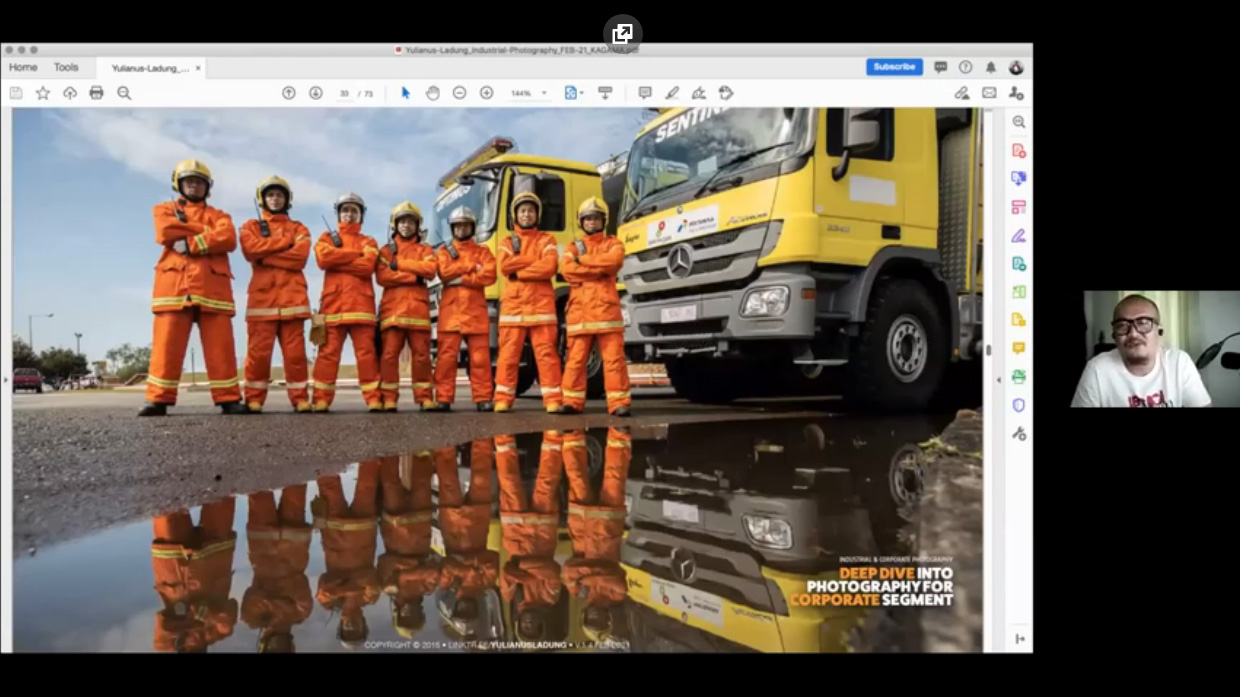1240x697 pixels.
Task: Switch to the Home tab
Action: pyautogui.click(x=23, y=67)
